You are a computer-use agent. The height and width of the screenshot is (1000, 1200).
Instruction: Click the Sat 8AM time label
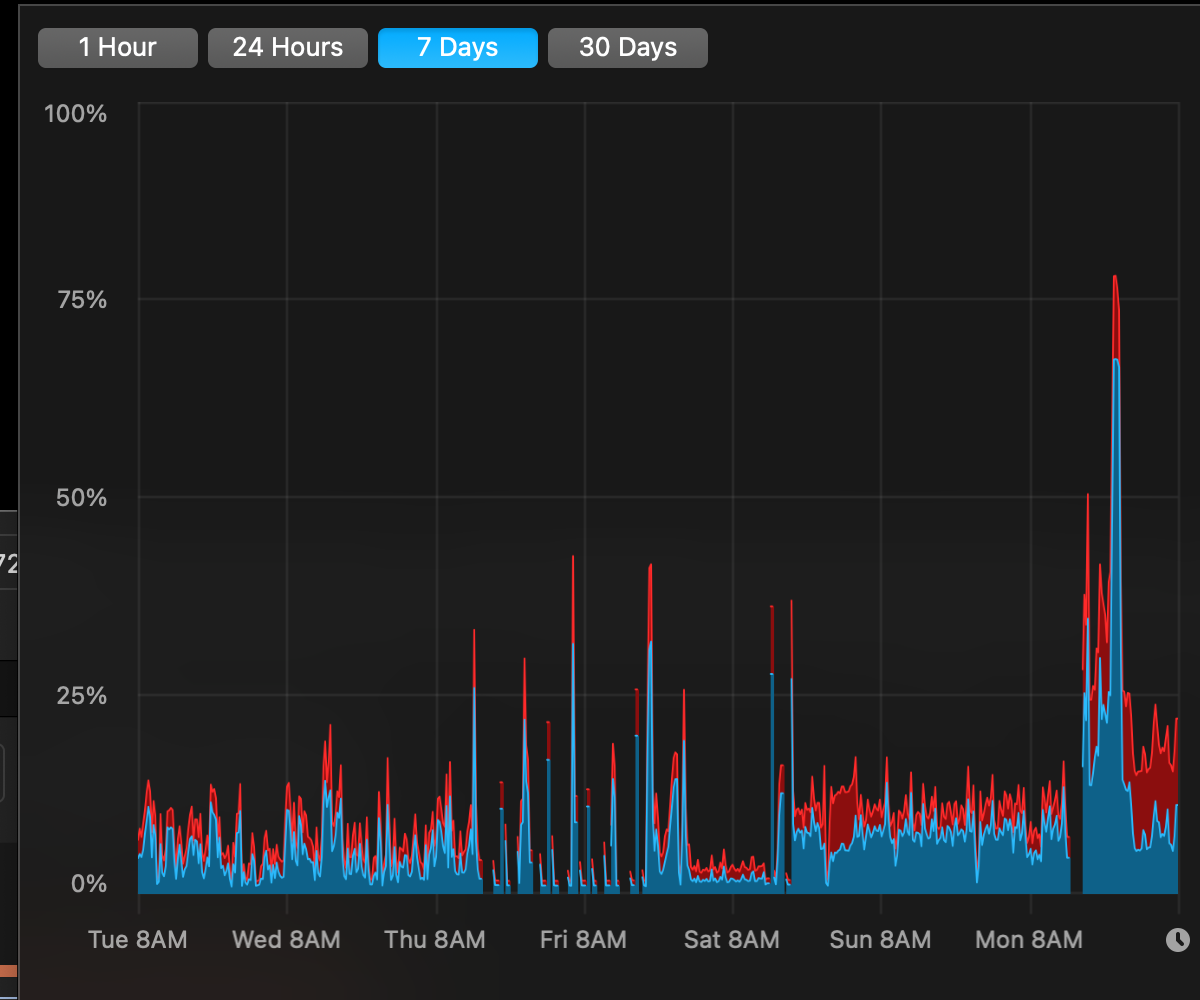click(x=732, y=940)
